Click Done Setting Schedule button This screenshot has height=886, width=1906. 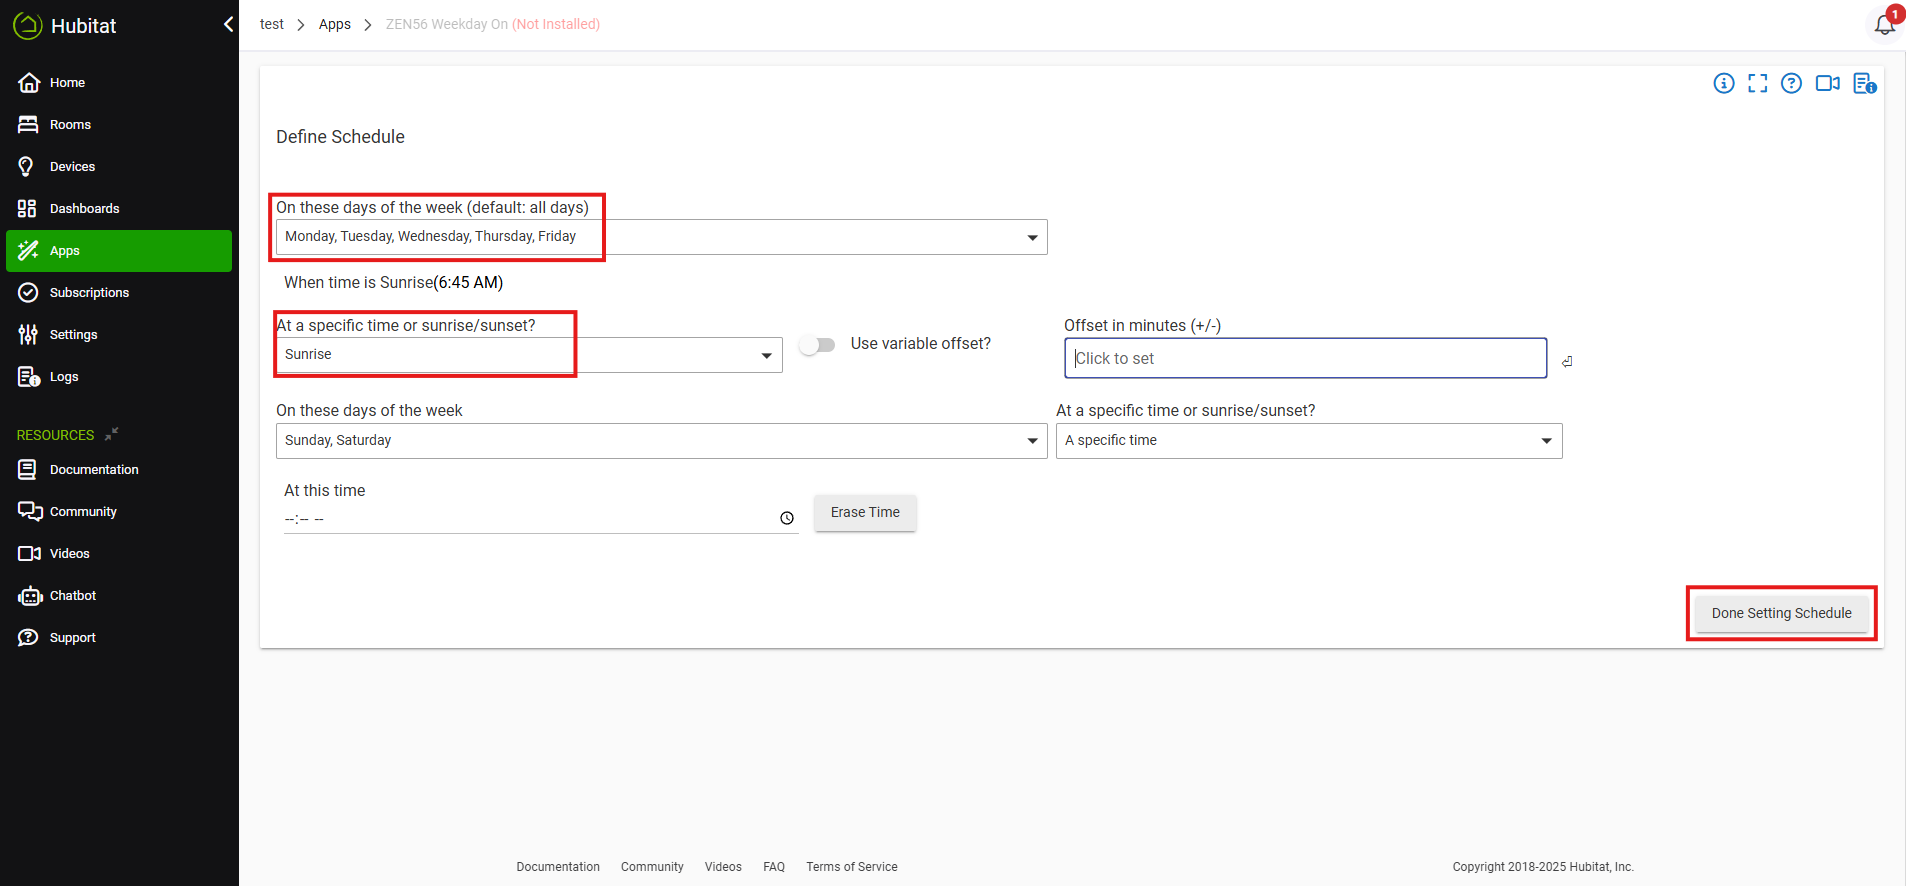1781,613
